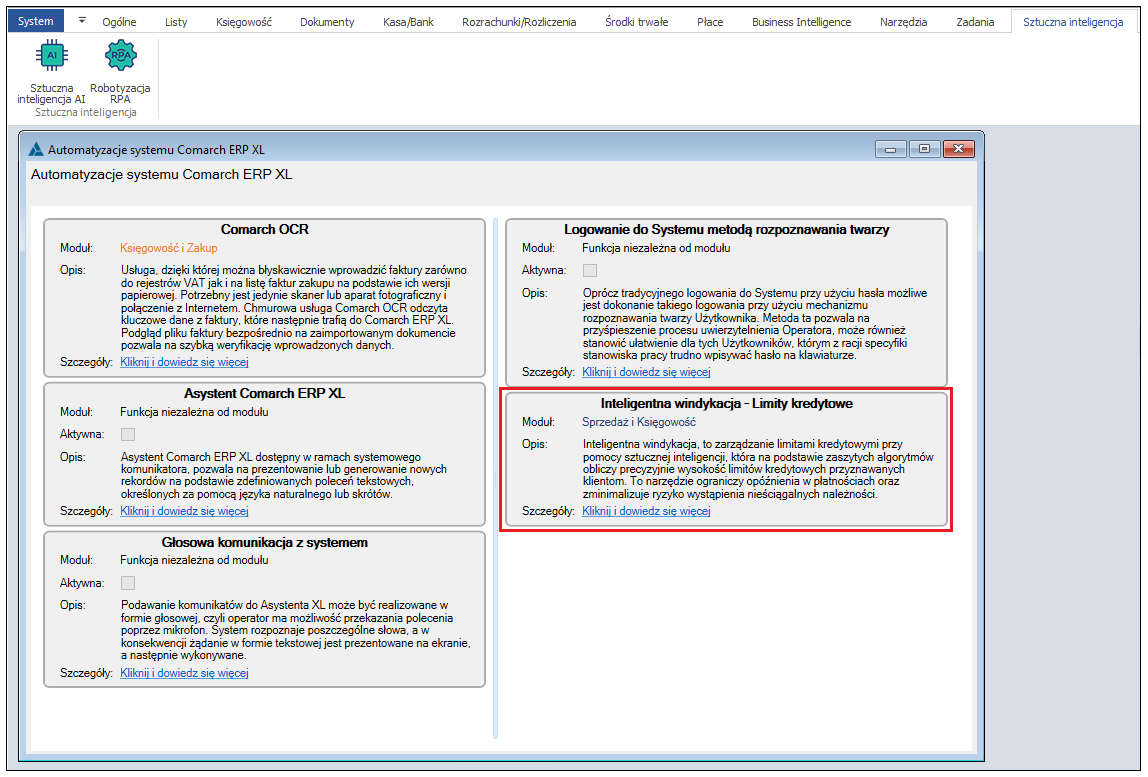Maximize the Automatyzacje systemu window
1148x777 pixels.
coord(924,149)
